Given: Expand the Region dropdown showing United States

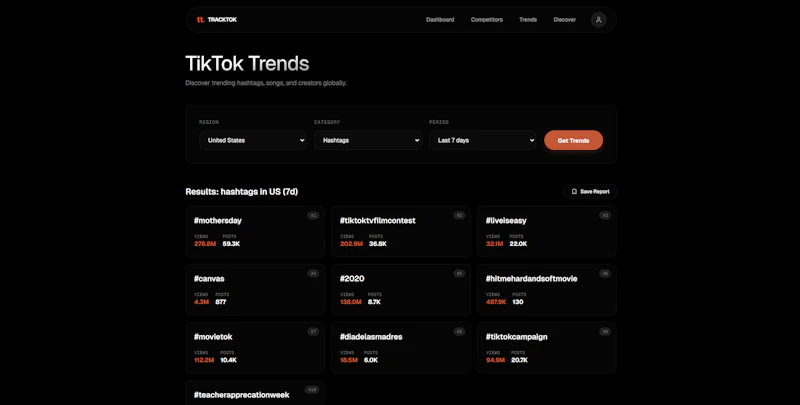Looking at the screenshot, I should coord(253,140).
